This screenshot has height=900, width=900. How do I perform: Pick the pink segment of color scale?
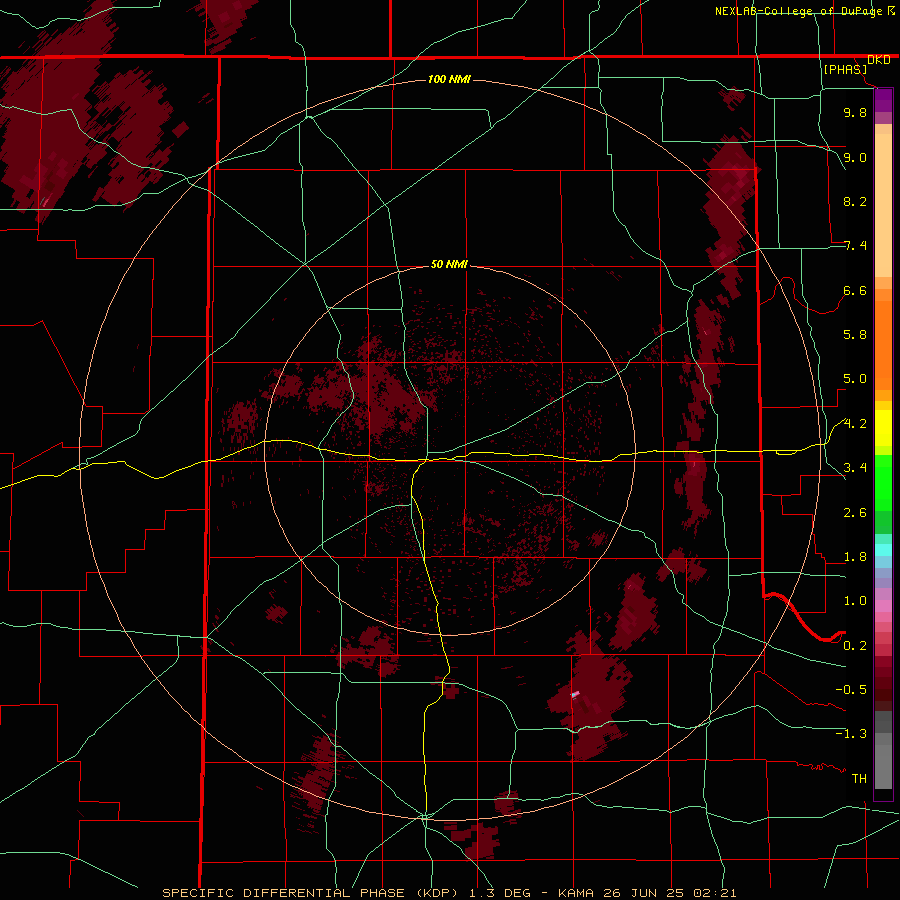(x=883, y=606)
